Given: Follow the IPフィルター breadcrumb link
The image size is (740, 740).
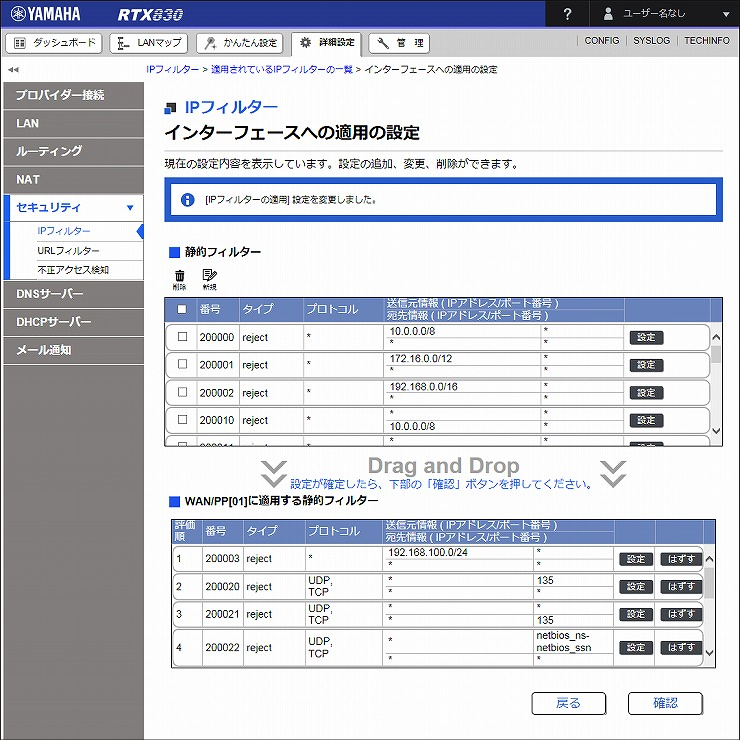Looking at the screenshot, I should 172,69.
